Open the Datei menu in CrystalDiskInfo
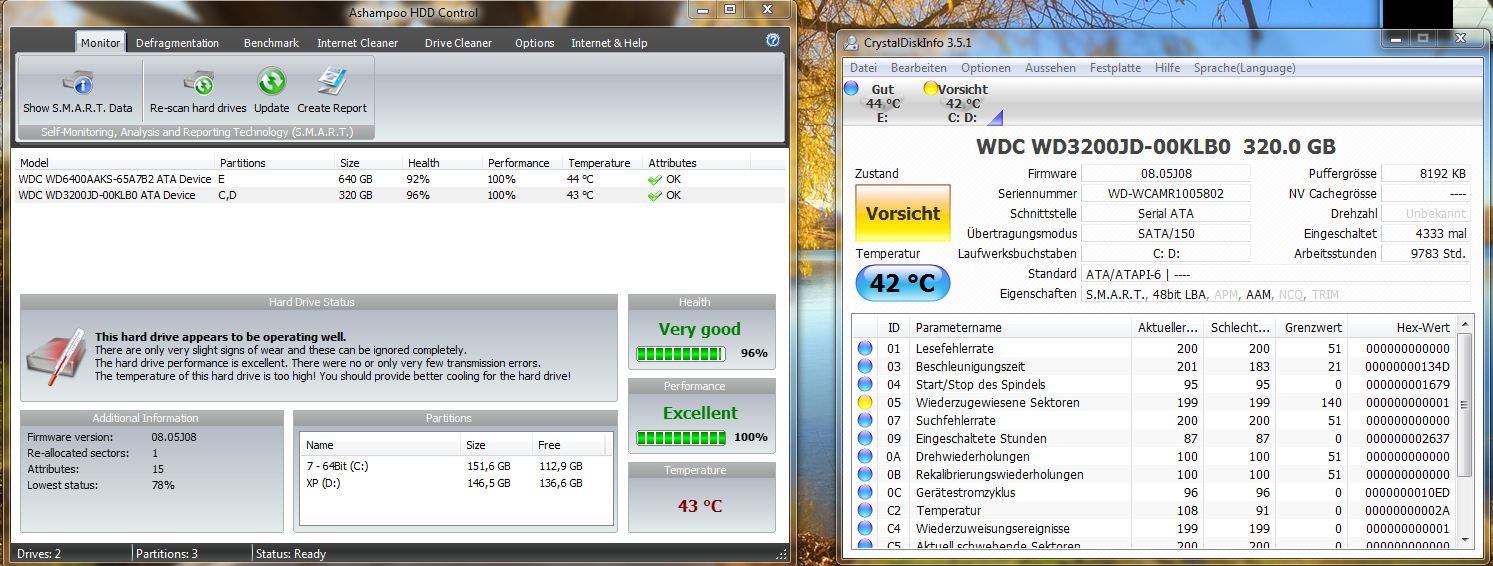The image size is (1493, 566). 863,68
